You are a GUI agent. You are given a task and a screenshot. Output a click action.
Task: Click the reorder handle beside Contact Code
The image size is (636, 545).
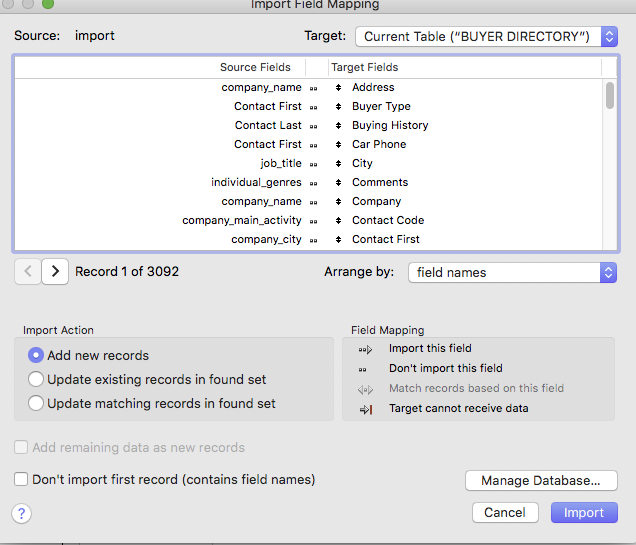(341, 221)
